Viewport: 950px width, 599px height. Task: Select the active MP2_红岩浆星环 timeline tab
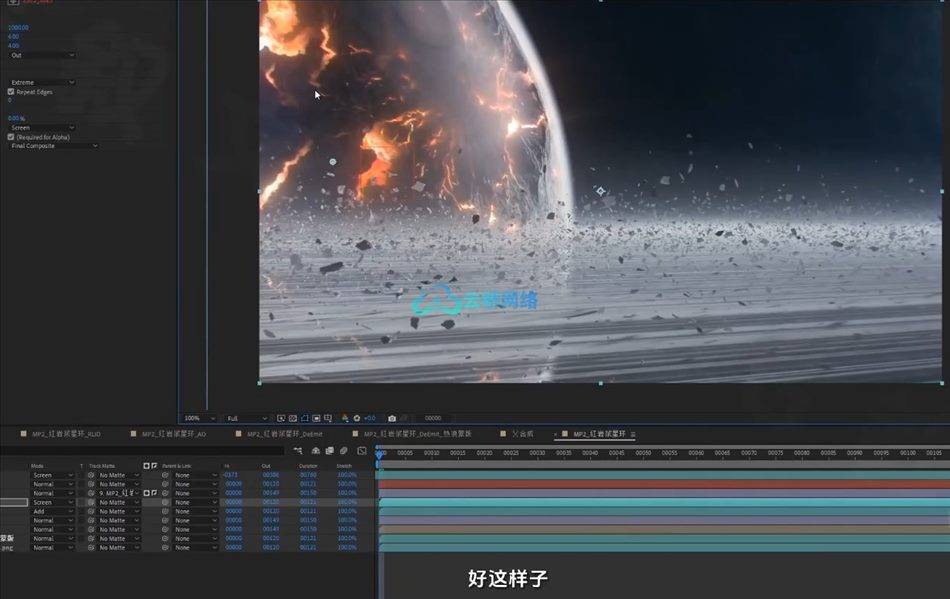pos(599,434)
